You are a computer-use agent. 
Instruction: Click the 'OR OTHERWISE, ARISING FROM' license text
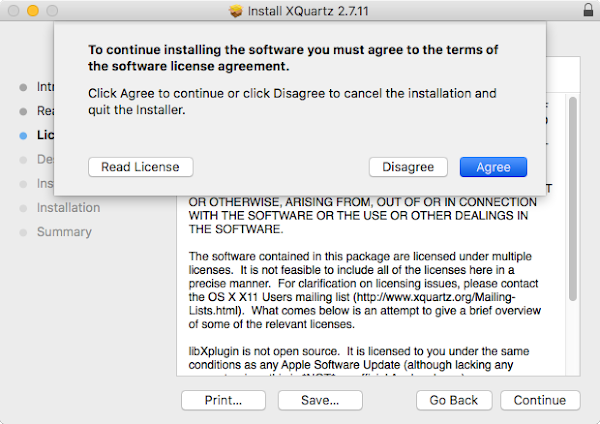tap(362, 215)
